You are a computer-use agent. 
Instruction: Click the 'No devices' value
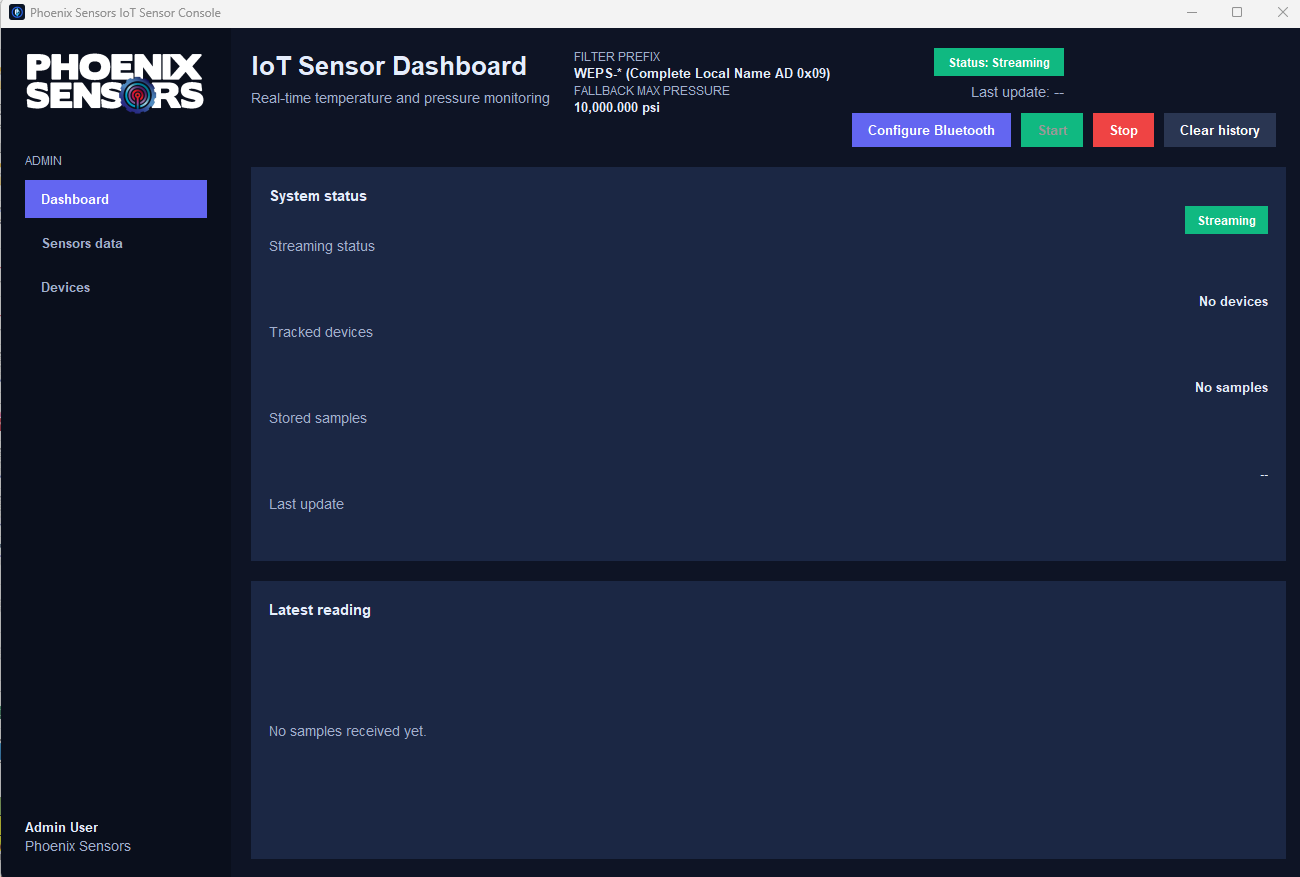1233,301
